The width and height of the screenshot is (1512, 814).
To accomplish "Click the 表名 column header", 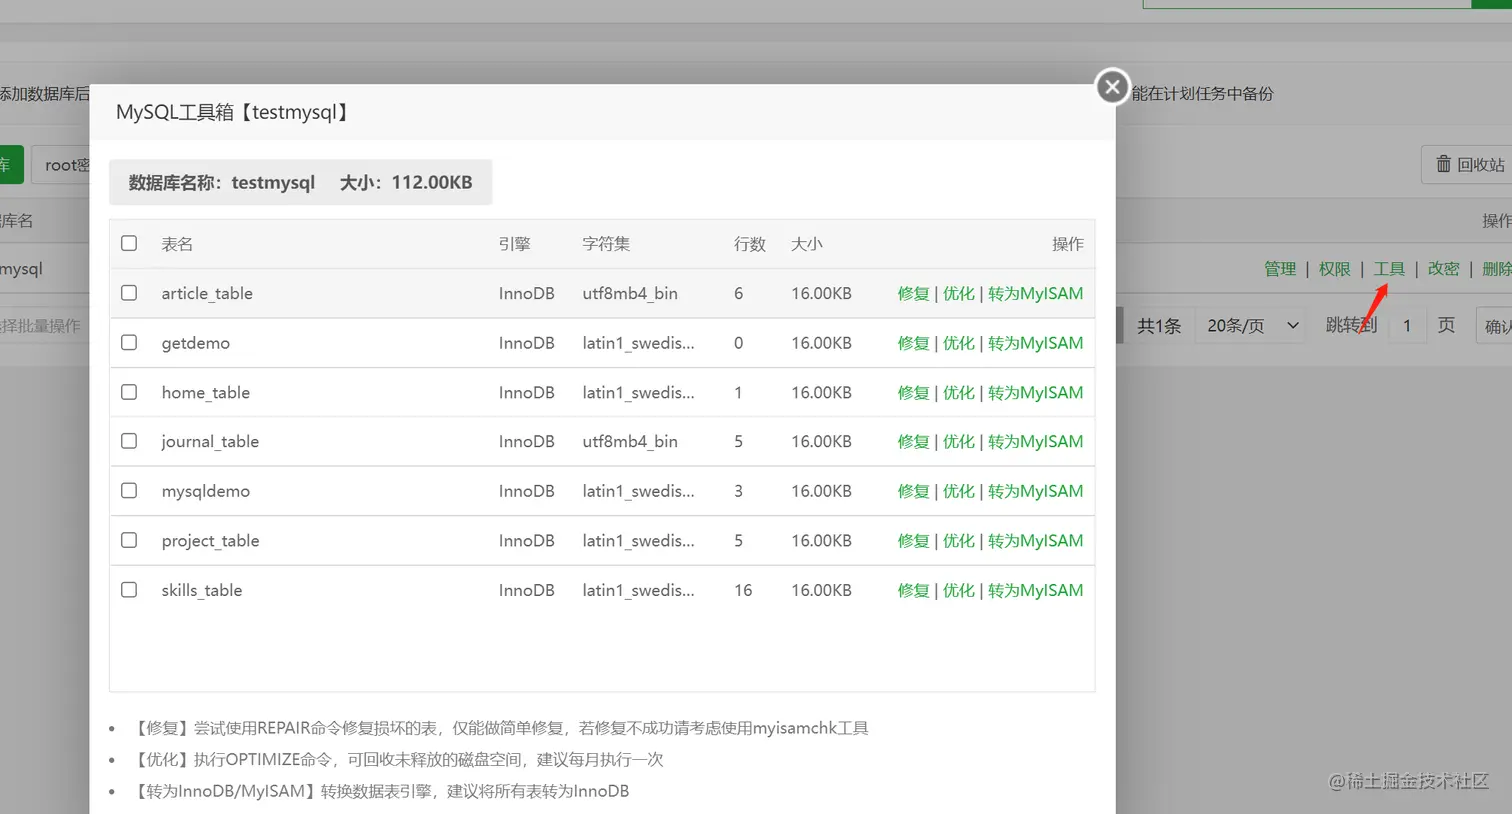I will [177, 244].
